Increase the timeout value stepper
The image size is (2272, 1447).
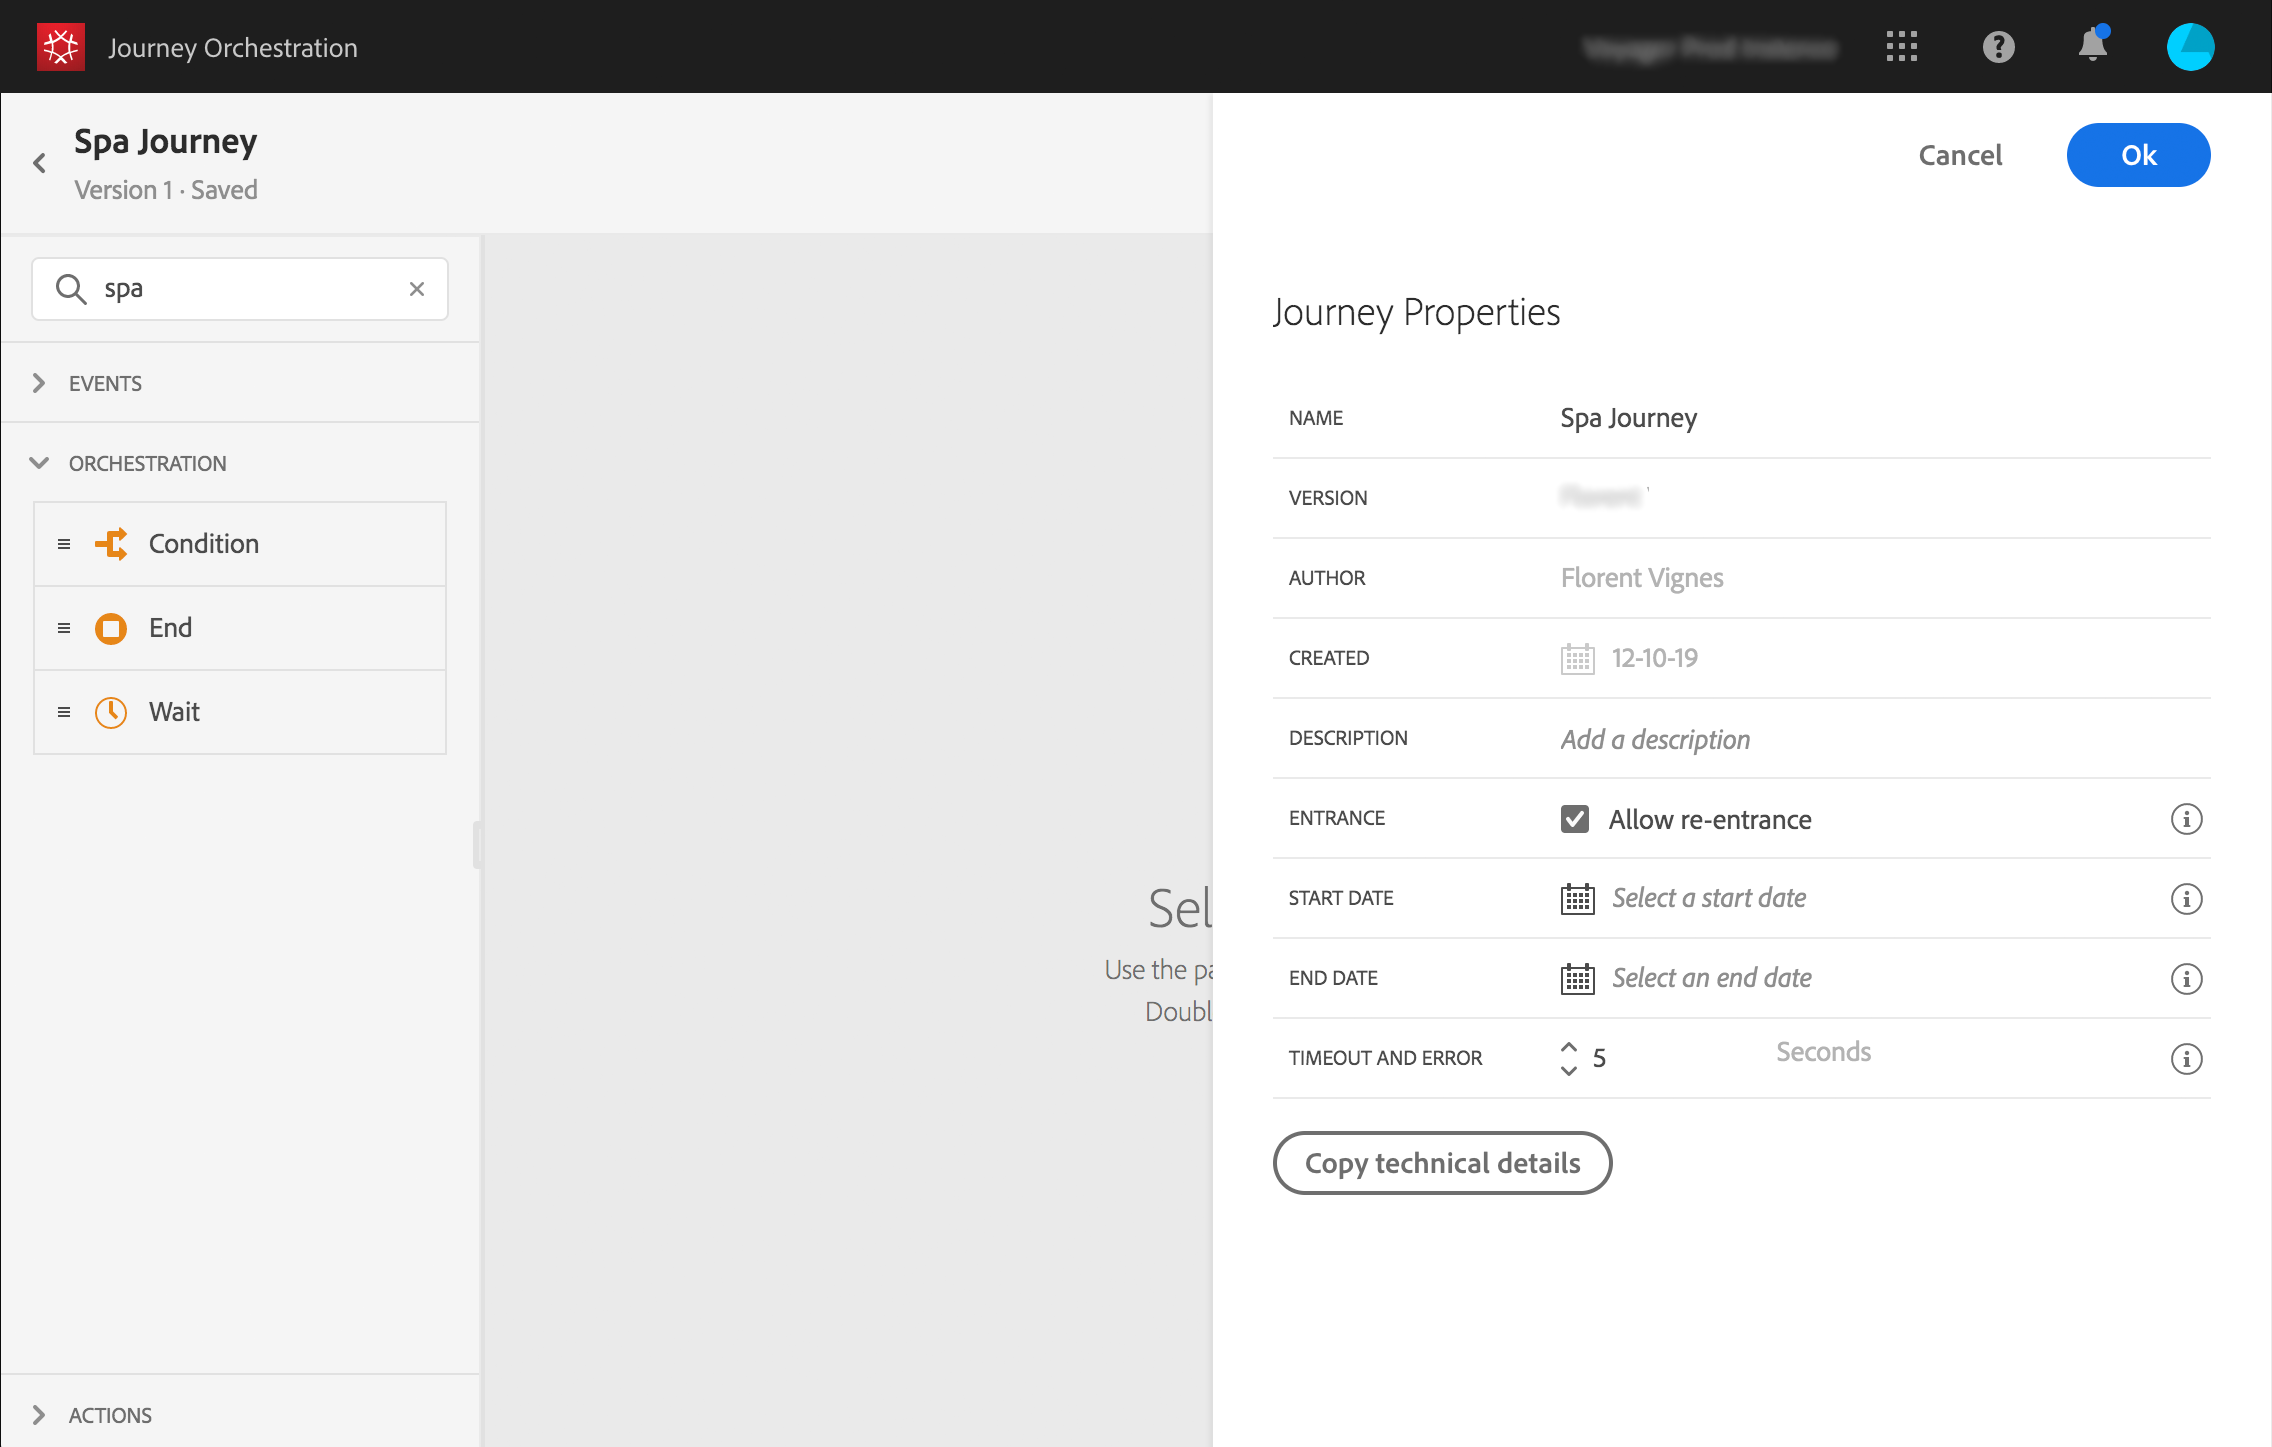(x=1569, y=1047)
